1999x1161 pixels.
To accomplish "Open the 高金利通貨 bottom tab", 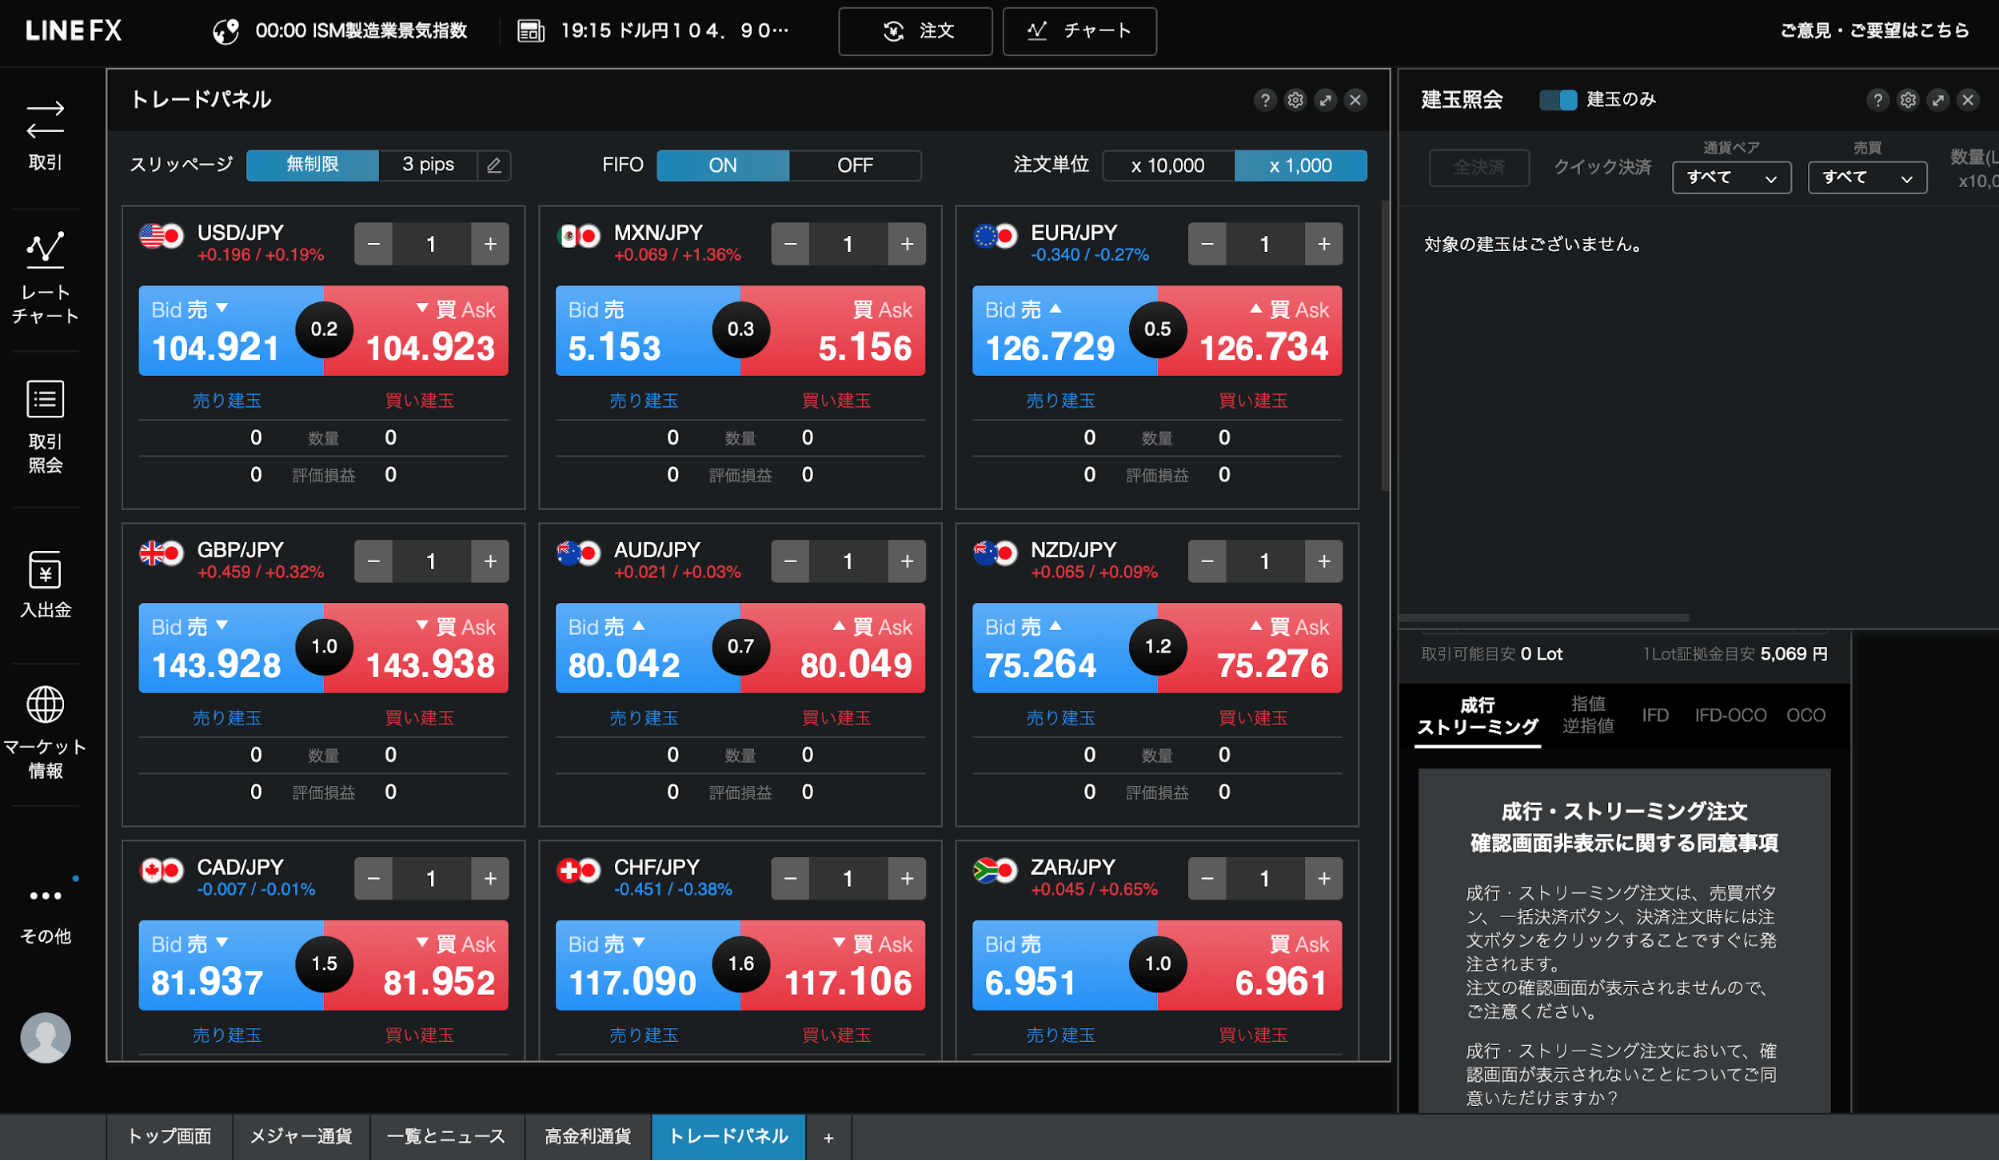I will coord(588,1138).
